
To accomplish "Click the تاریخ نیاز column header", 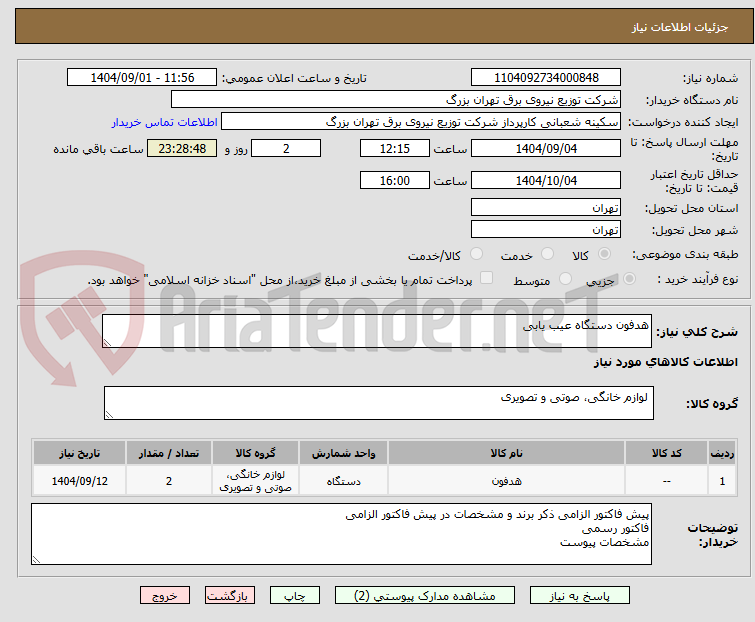I will click(x=79, y=453).
